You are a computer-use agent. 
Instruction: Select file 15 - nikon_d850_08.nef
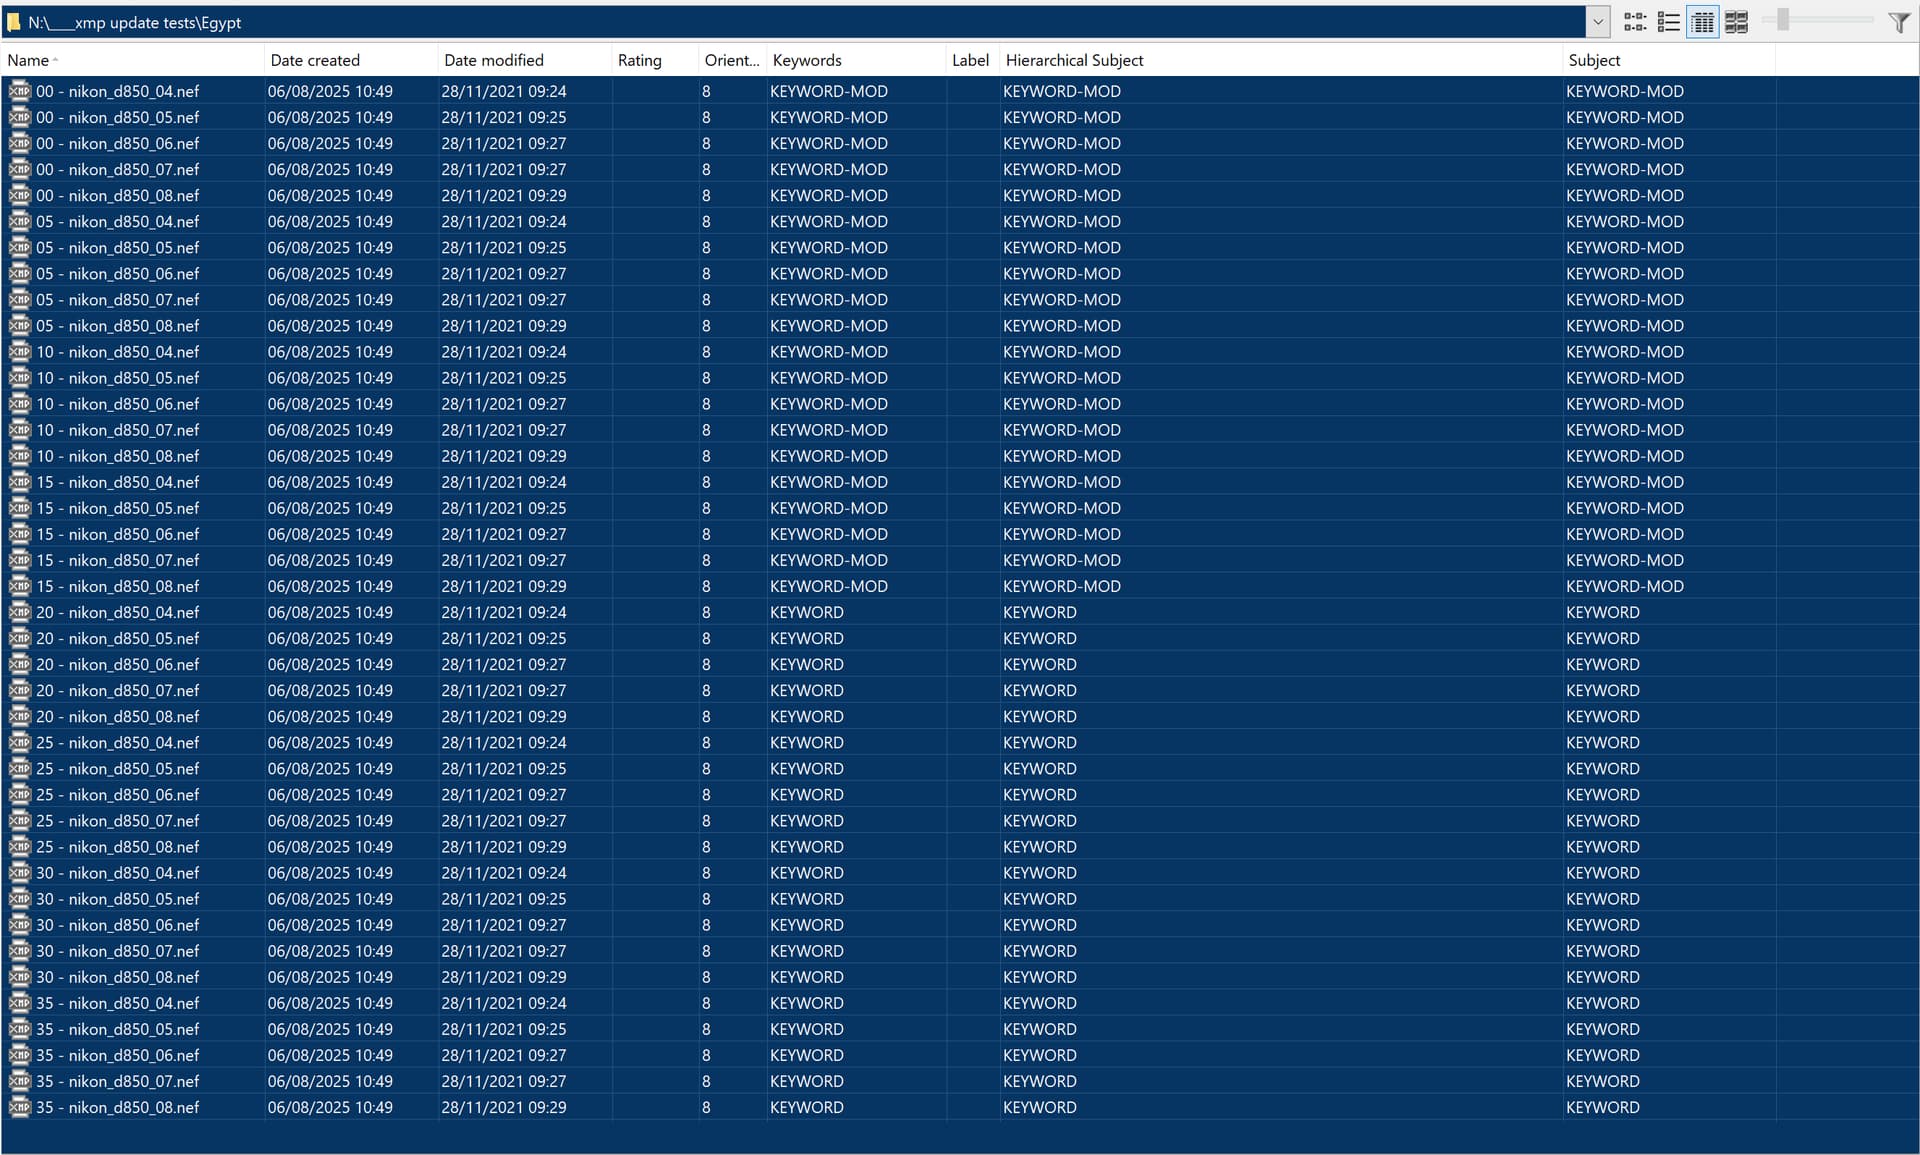(118, 586)
